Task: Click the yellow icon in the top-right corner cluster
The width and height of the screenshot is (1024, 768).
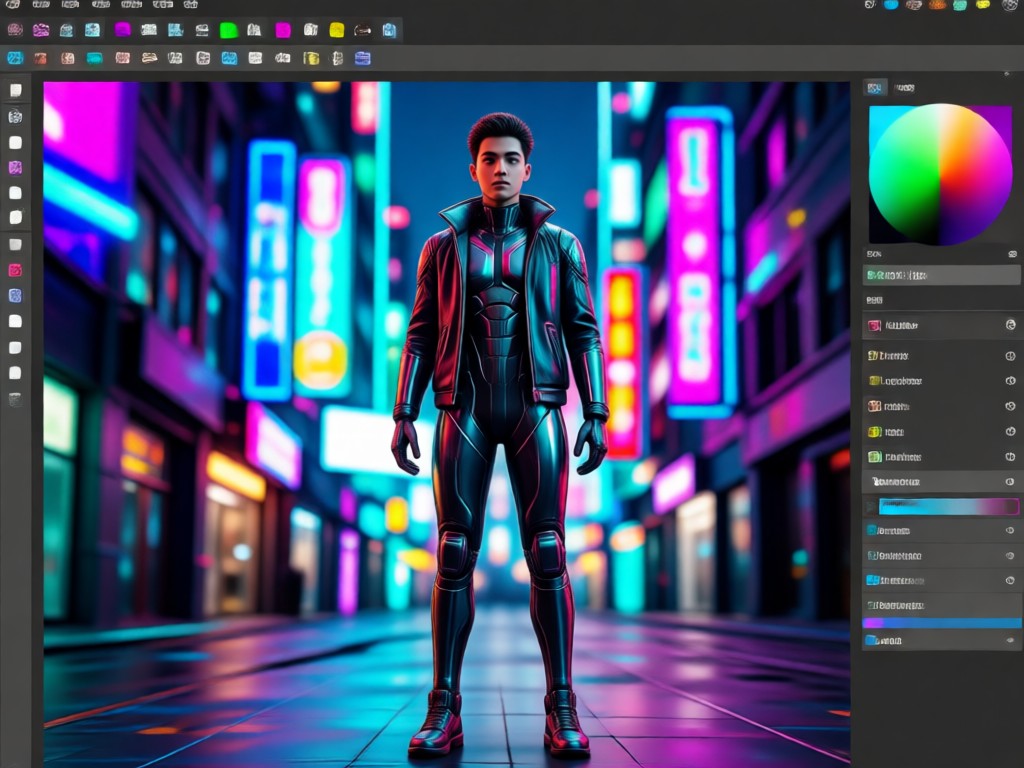Action: [983, 5]
